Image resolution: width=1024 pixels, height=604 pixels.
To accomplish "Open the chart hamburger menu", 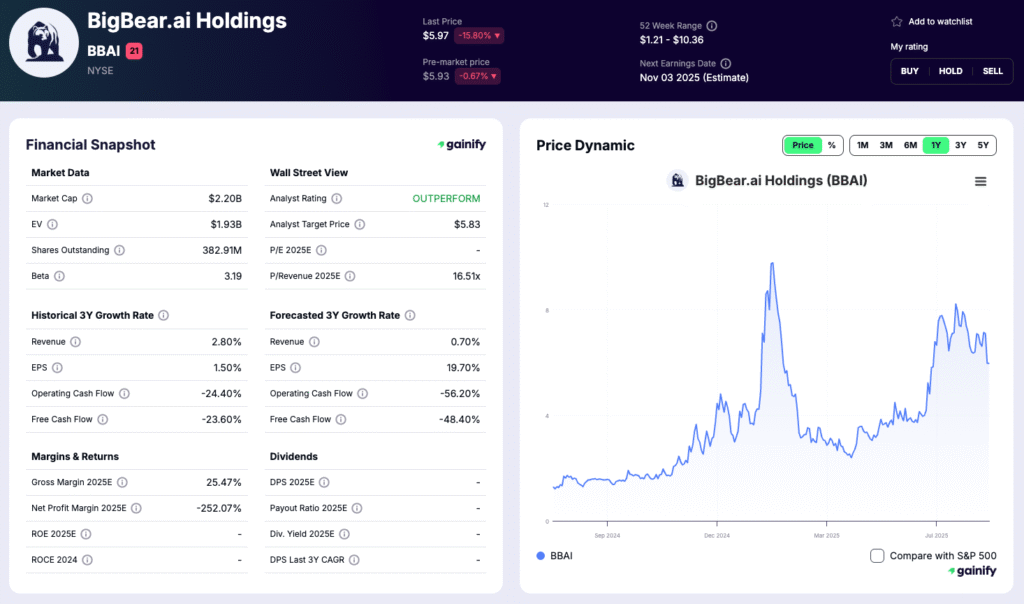I will point(980,182).
